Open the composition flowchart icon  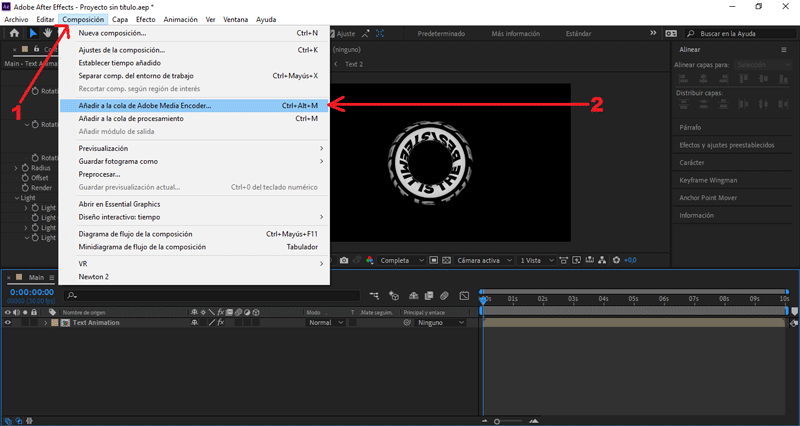pyautogui.click(x=603, y=260)
